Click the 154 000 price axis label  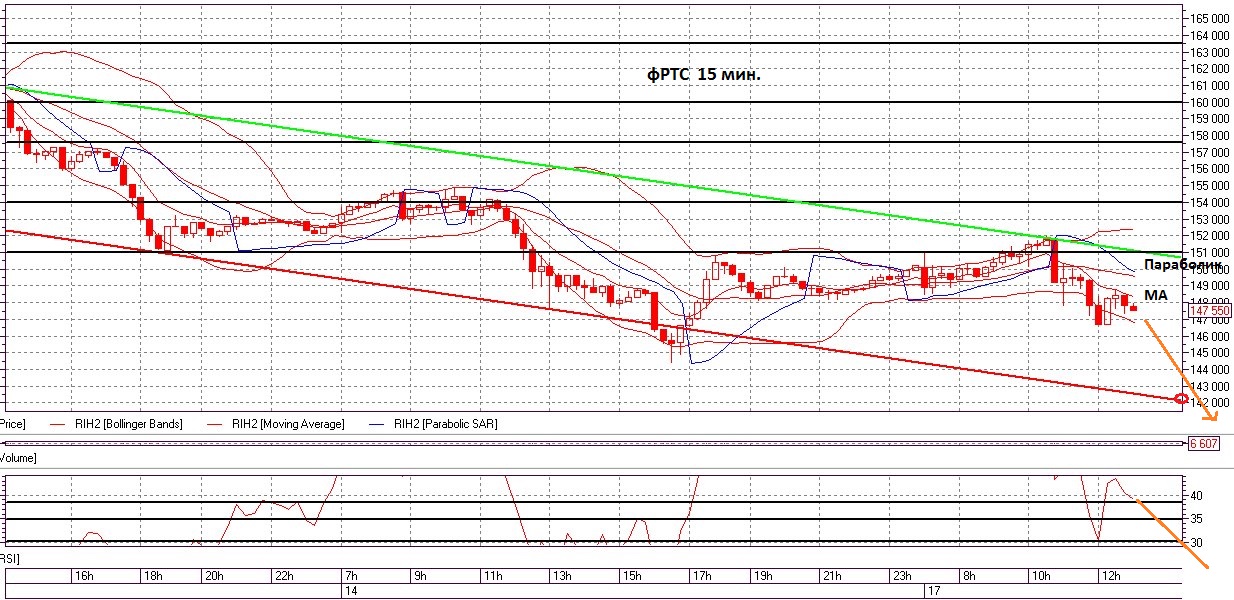1209,202
